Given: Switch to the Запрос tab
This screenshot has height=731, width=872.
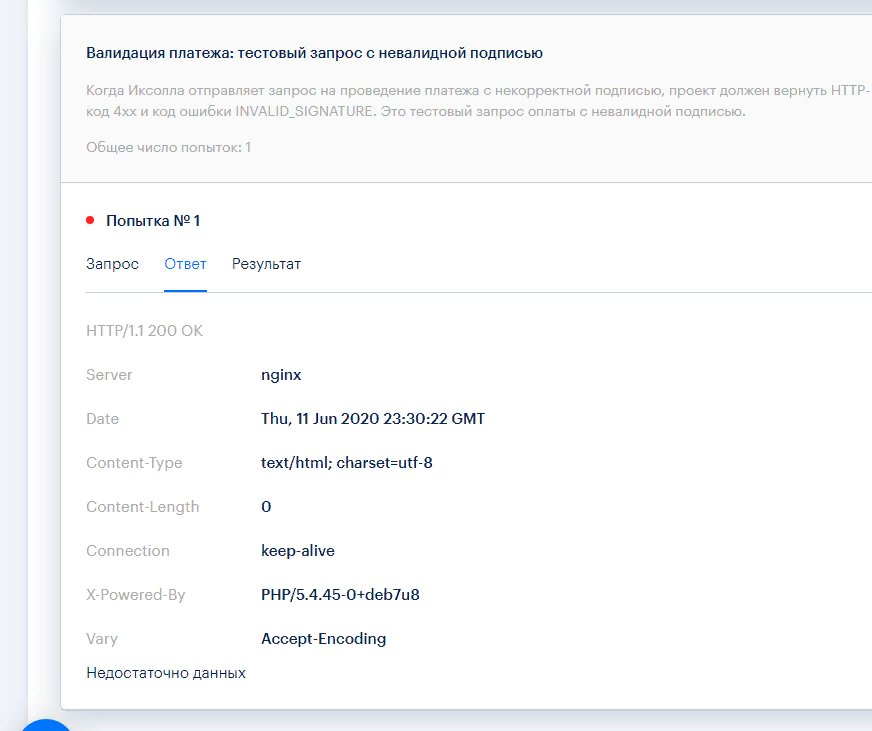Looking at the screenshot, I should (x=112, y=264).
